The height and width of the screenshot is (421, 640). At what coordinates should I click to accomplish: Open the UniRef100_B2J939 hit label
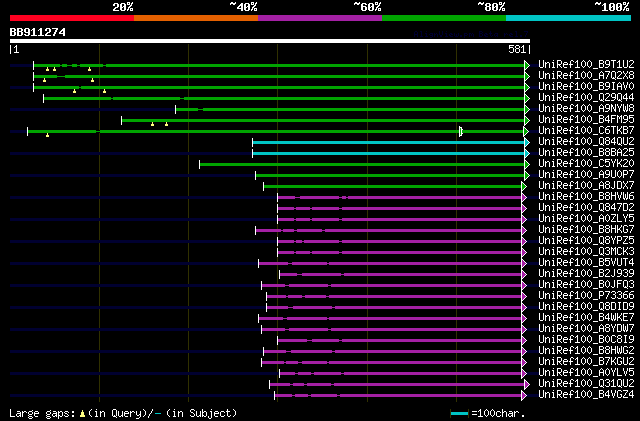pyautogui.click(x=586, y=274)
